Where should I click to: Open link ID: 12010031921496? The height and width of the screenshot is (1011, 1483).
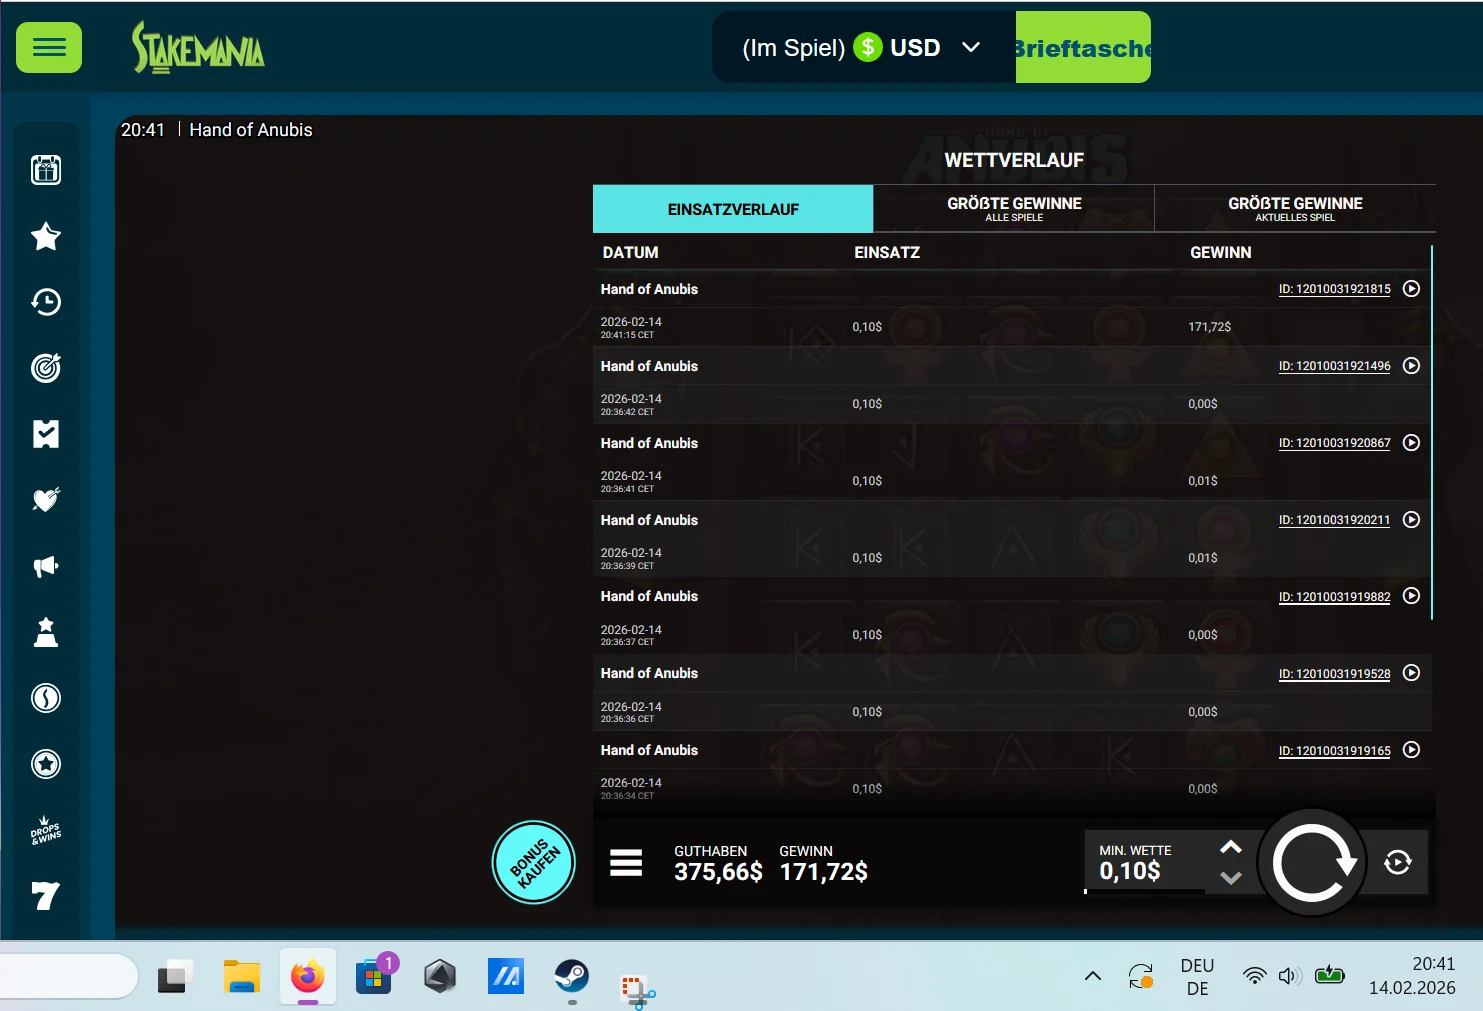pos(1334,366)
